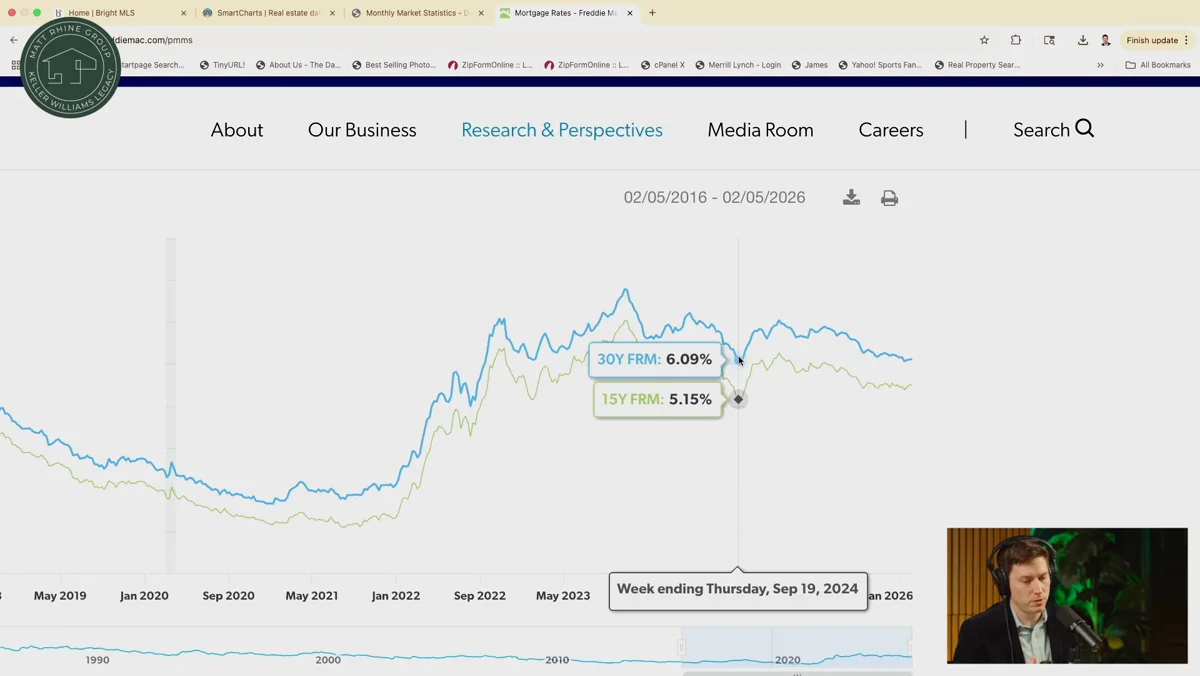1200x676 pixels.
Task: Click the Week ending Sep 19, 2024 tooltip
Action: tap(738, 590)
